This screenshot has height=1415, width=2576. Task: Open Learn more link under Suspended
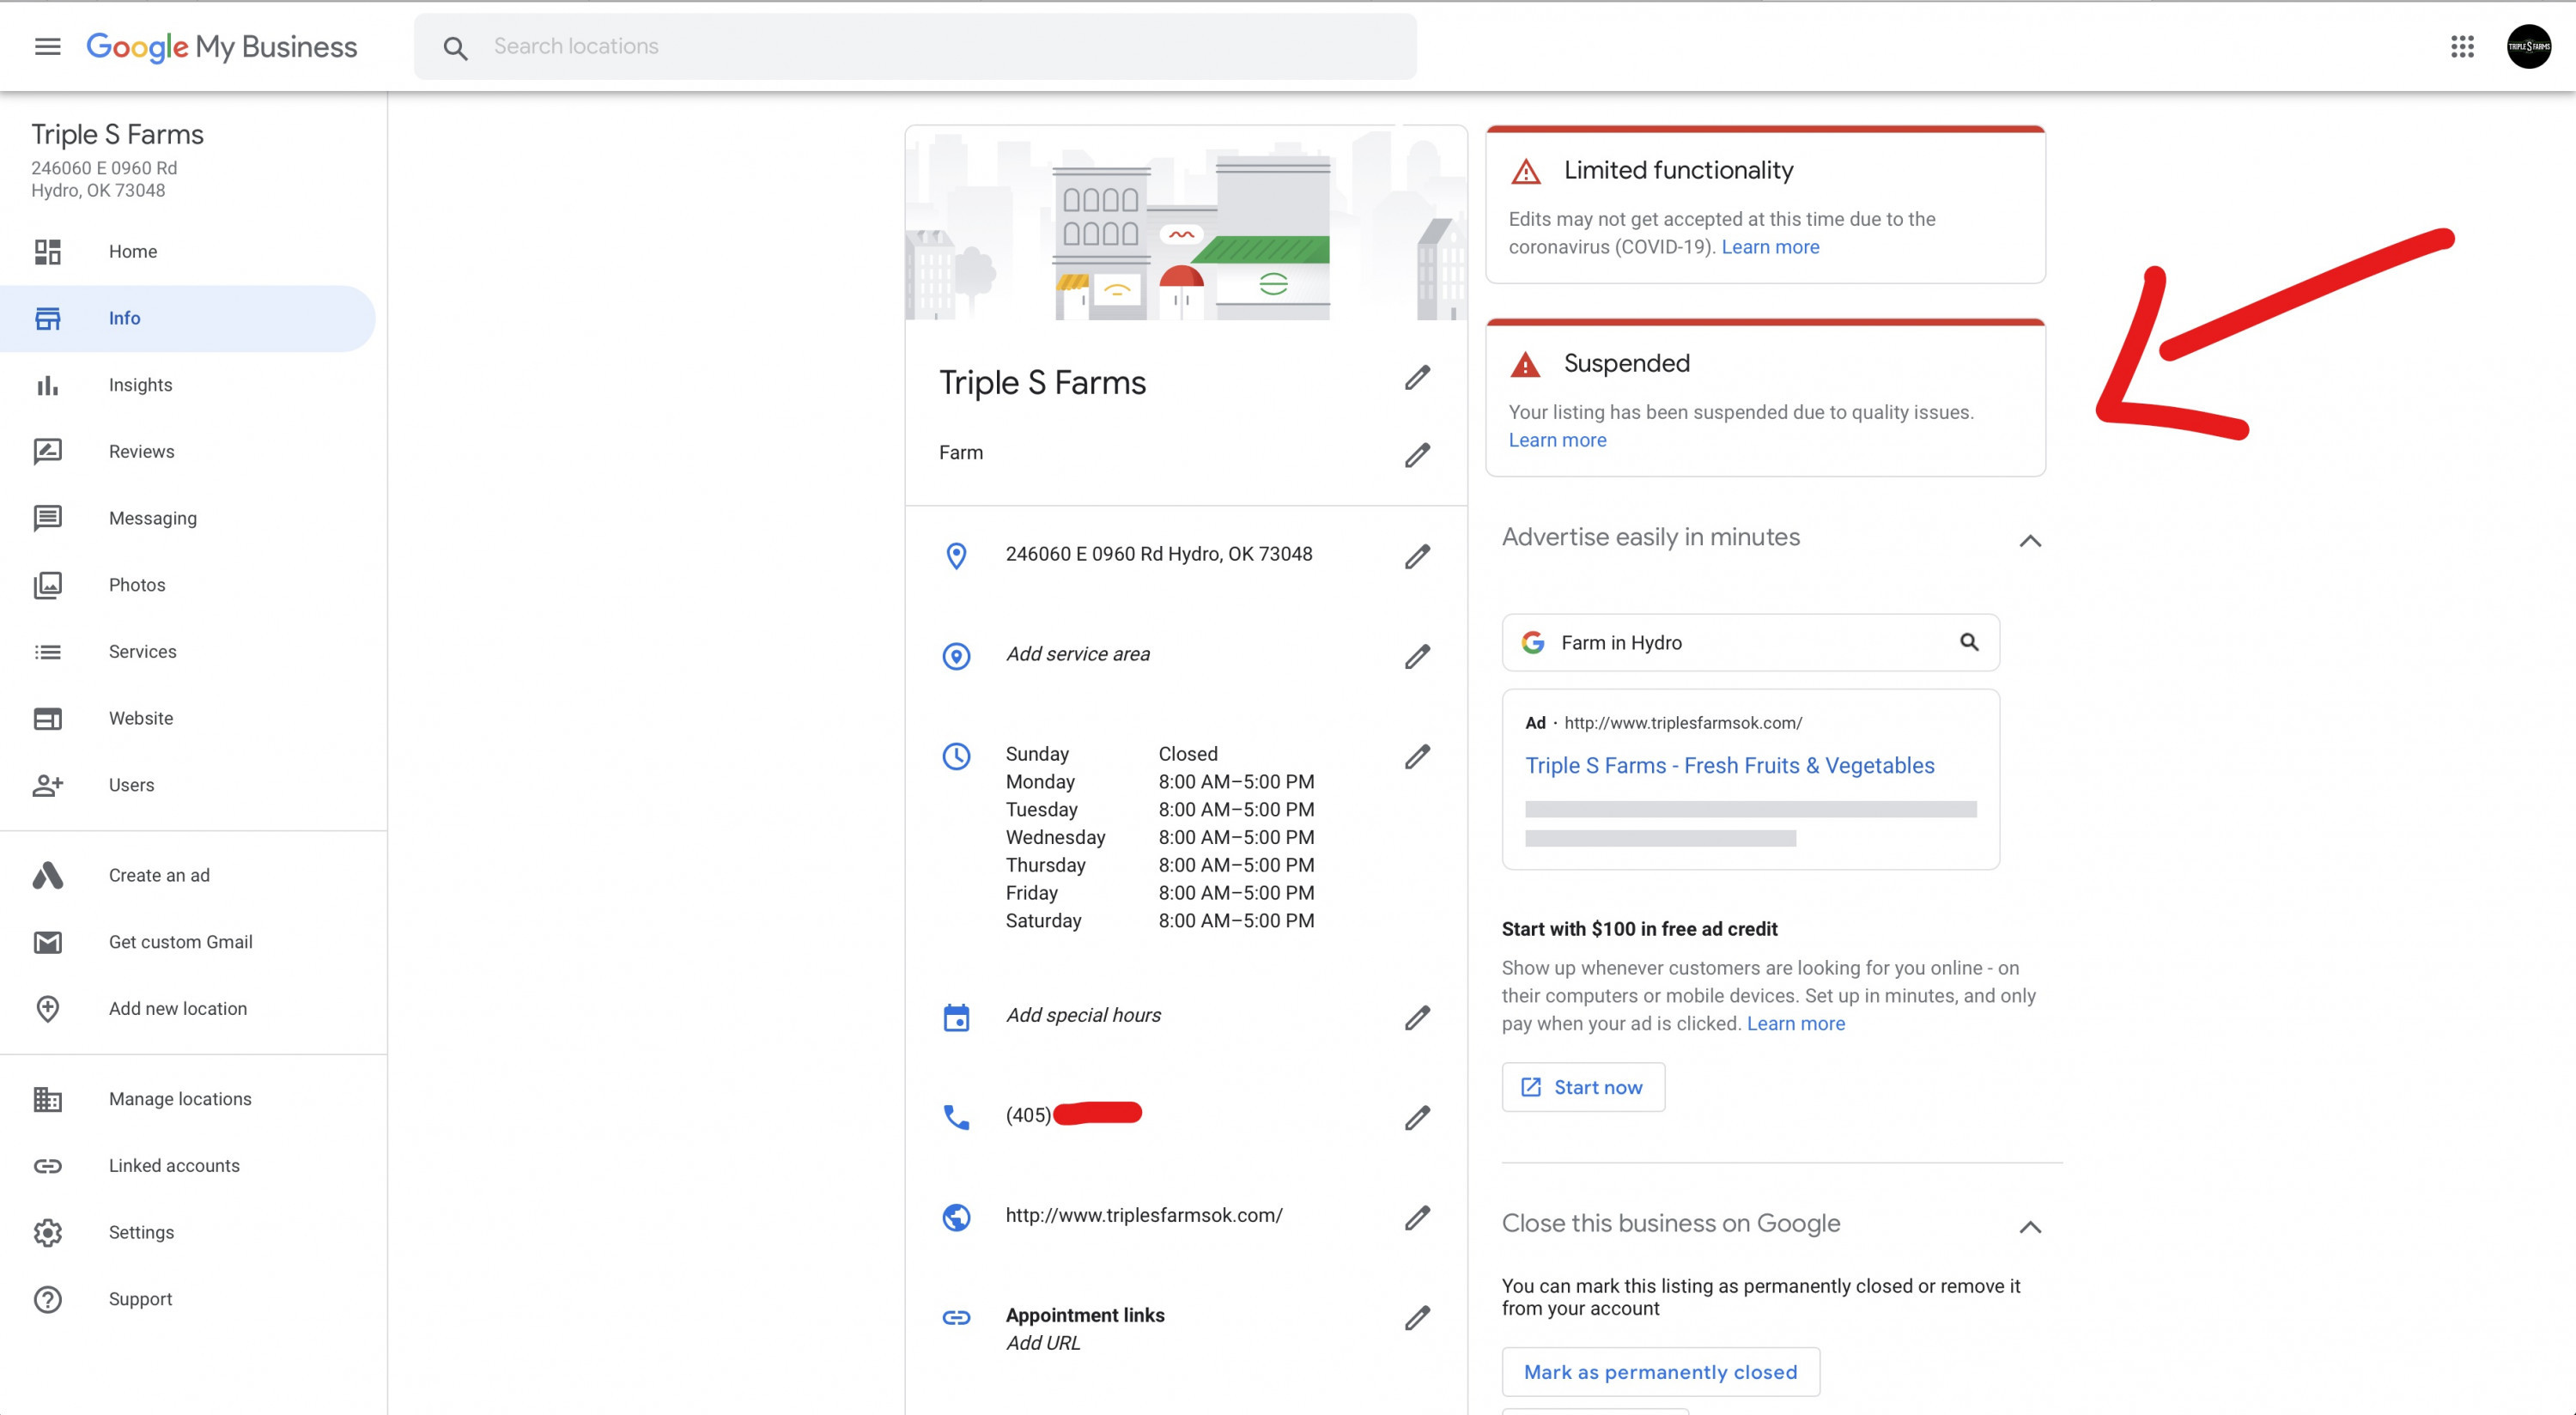point(1557,440)
